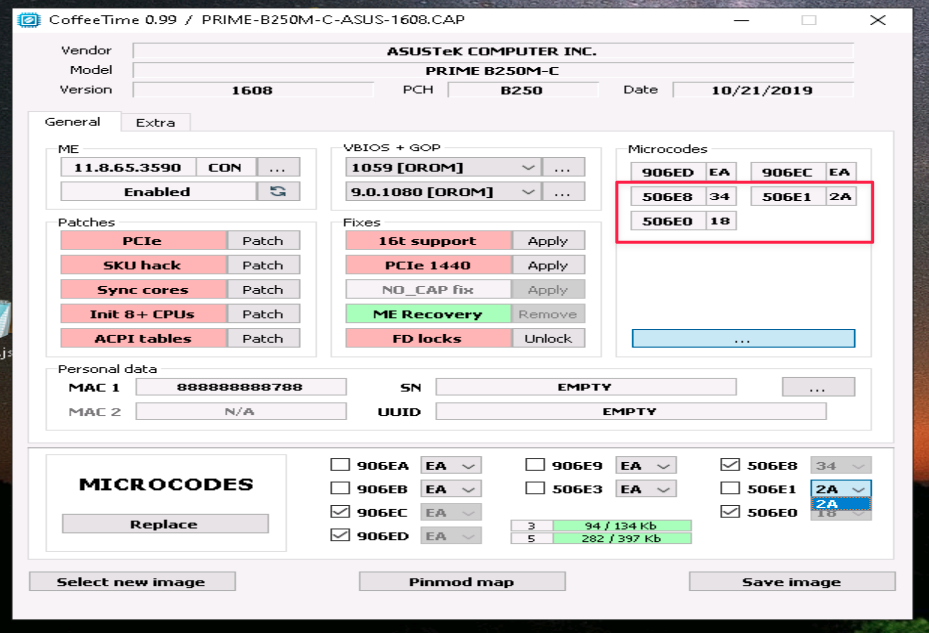Screen dimensions: 929x633
Task: Enable the 906EA microcode checkbox
Action: pyautogui.click(x=340, y=465)
